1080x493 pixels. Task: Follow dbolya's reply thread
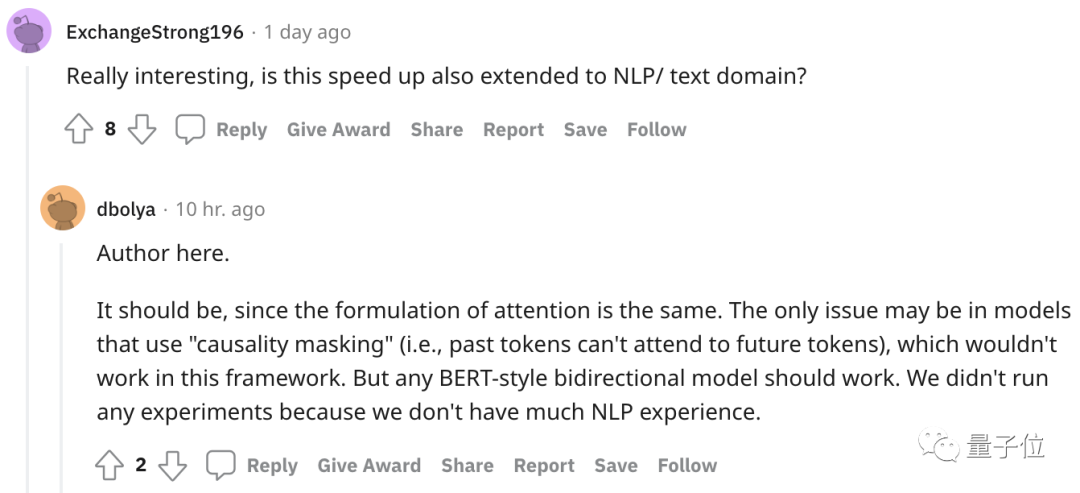(x=687, y=466)
